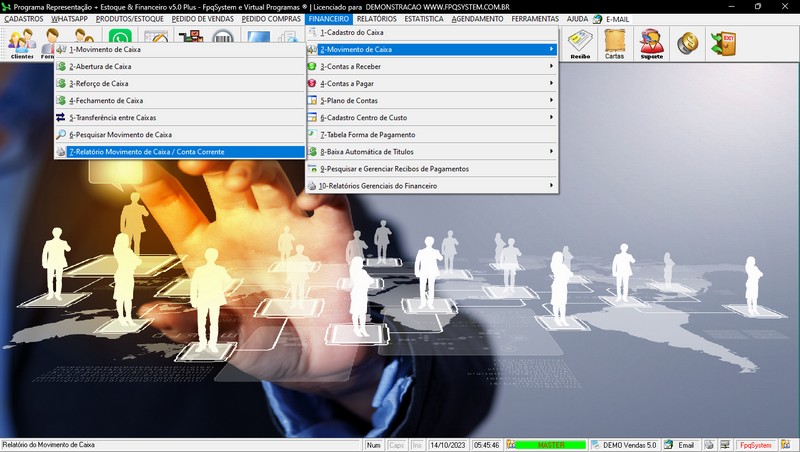Click the Email icon in status bar
Viewport: 800px width, 452px height.
(x=679, y=445)
